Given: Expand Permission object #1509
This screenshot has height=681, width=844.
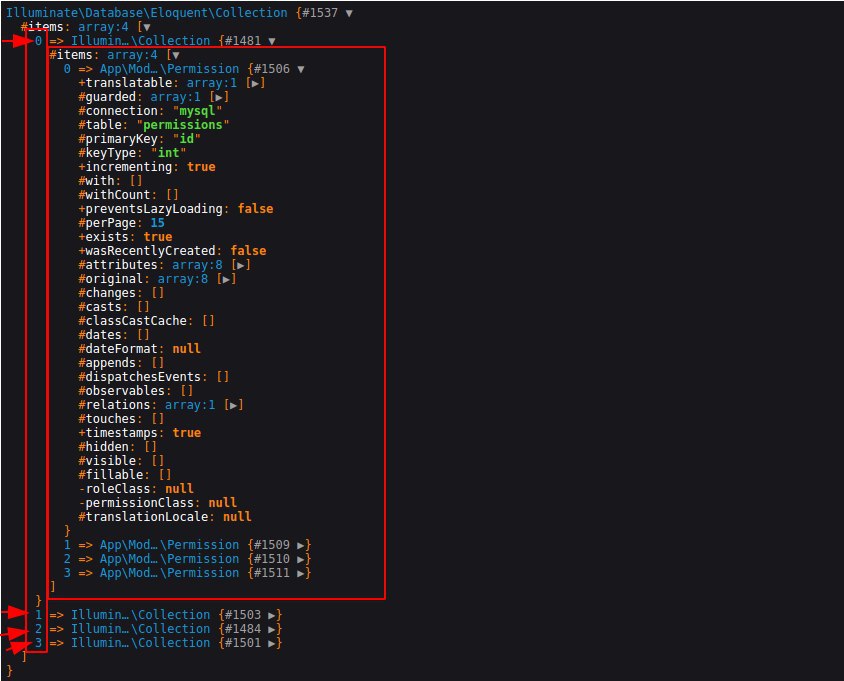Looking at the screenshot, I should pos(301,545).
